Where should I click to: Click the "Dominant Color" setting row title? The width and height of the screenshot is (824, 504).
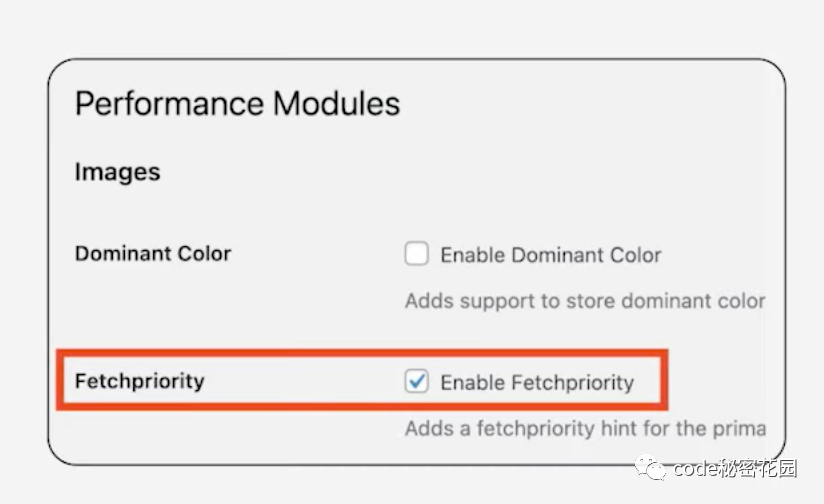click(153, 254)
